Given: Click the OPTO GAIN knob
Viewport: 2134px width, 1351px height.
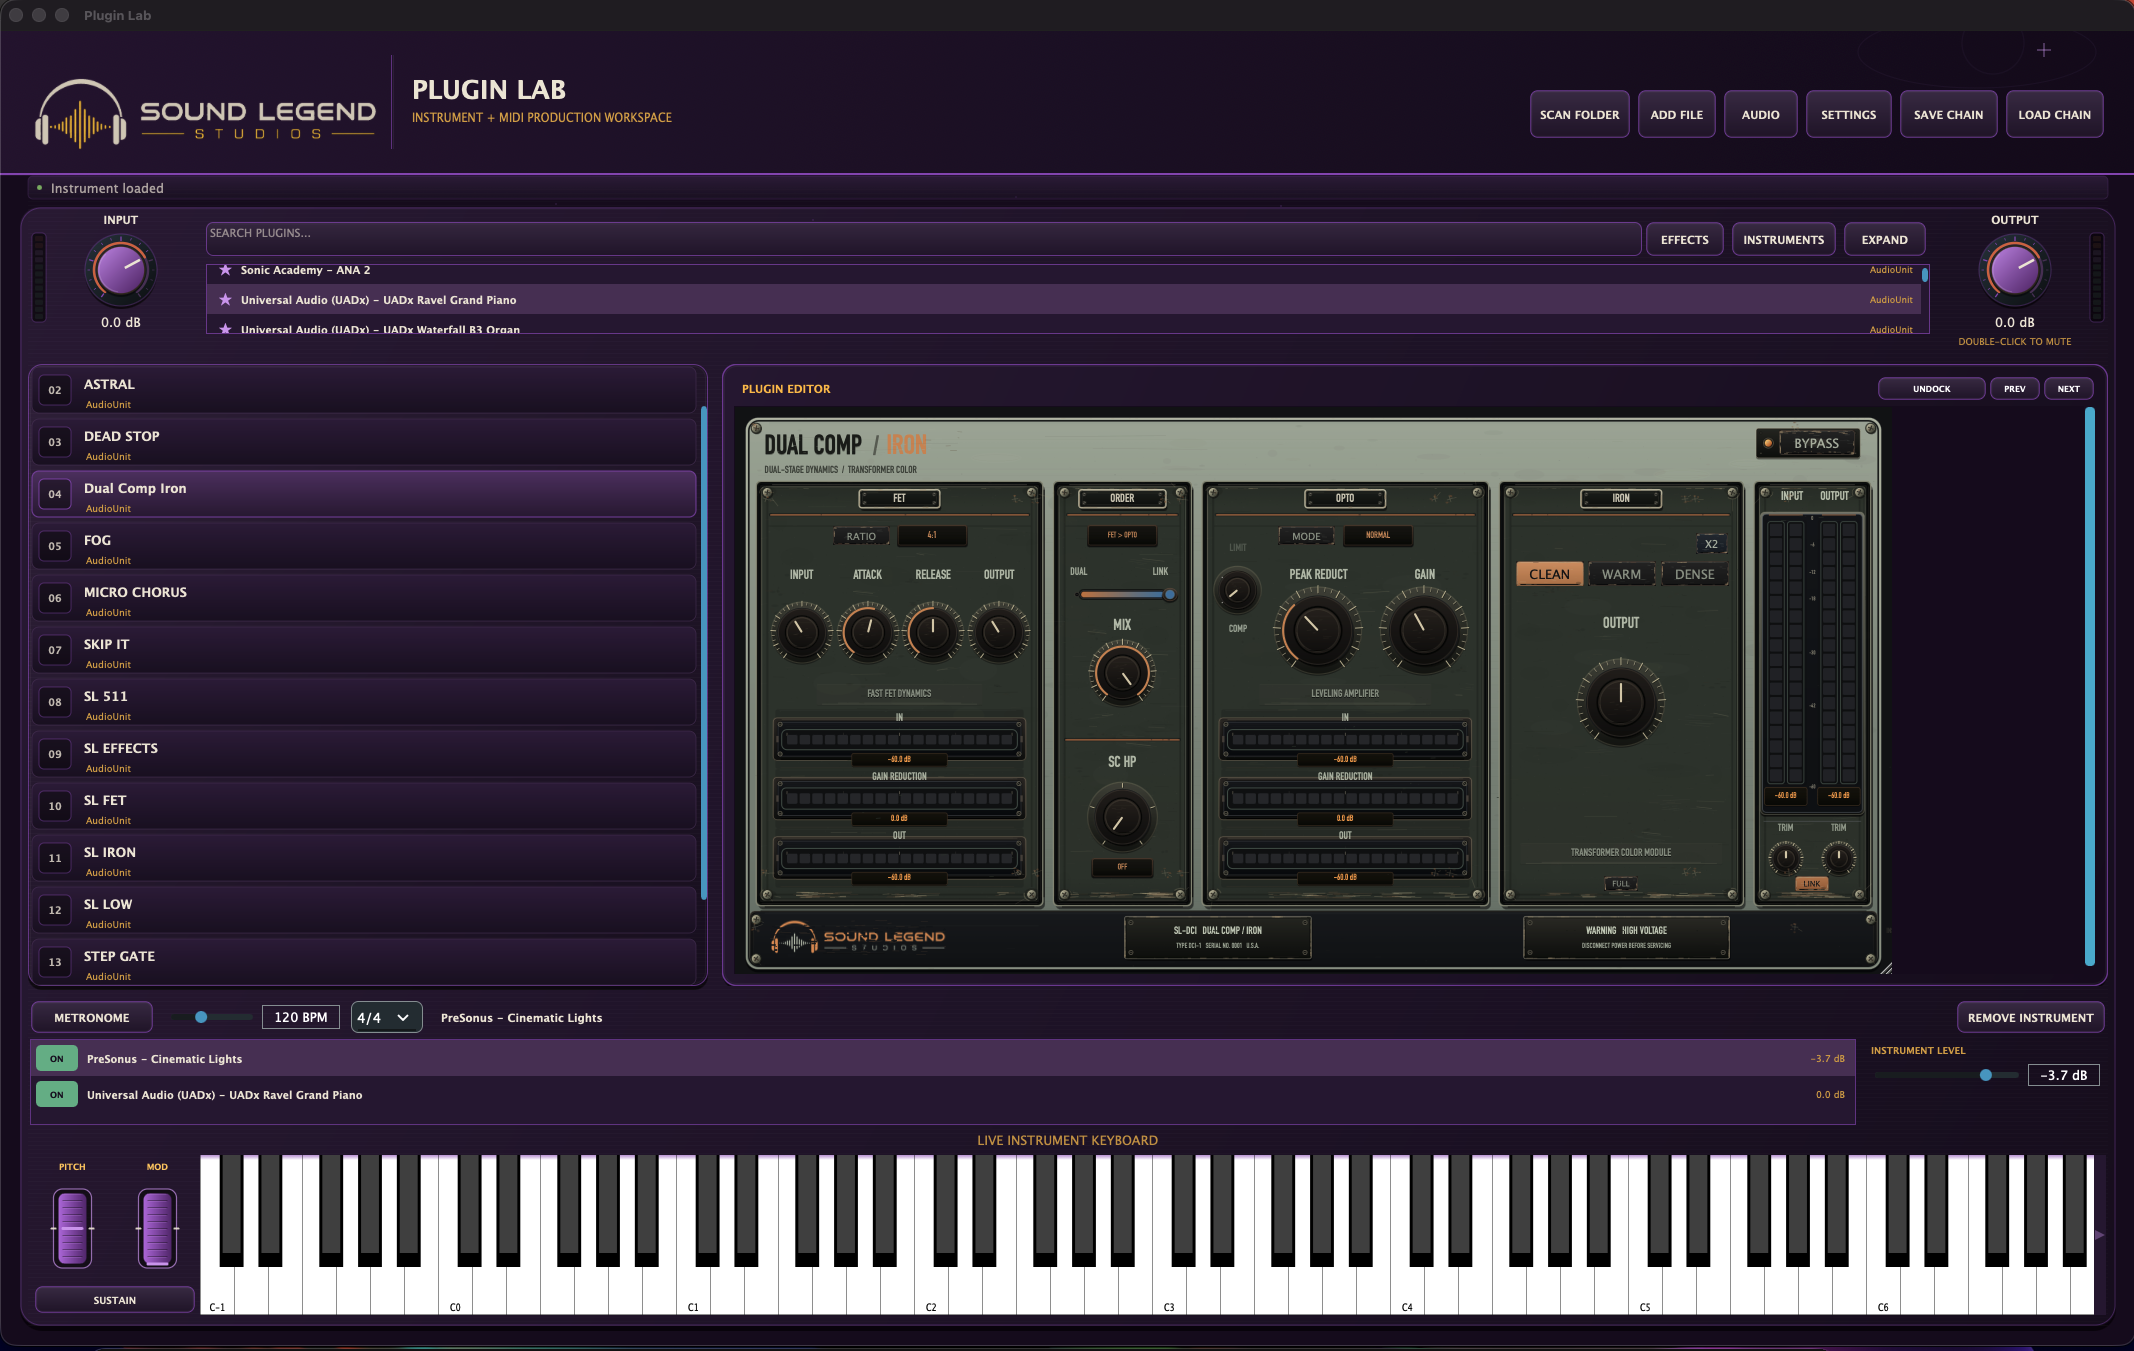Looking at the screenshot, I should 1424,630.
